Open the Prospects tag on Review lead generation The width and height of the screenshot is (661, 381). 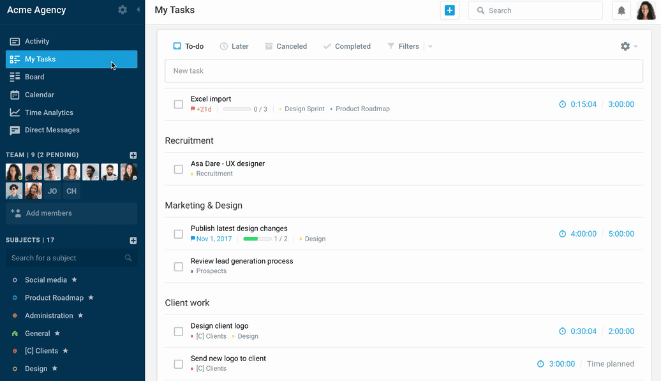(209, 271)
